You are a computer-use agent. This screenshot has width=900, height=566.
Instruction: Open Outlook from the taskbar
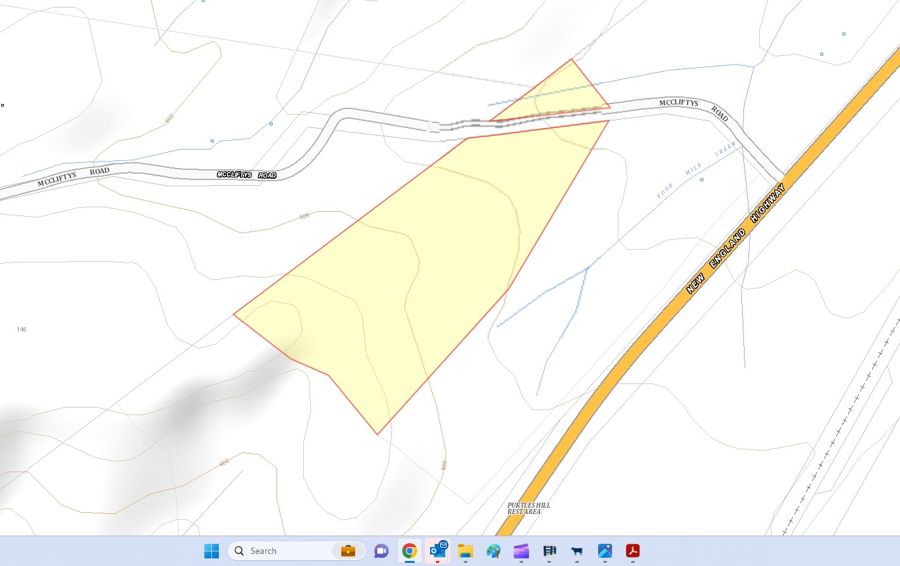438,550
